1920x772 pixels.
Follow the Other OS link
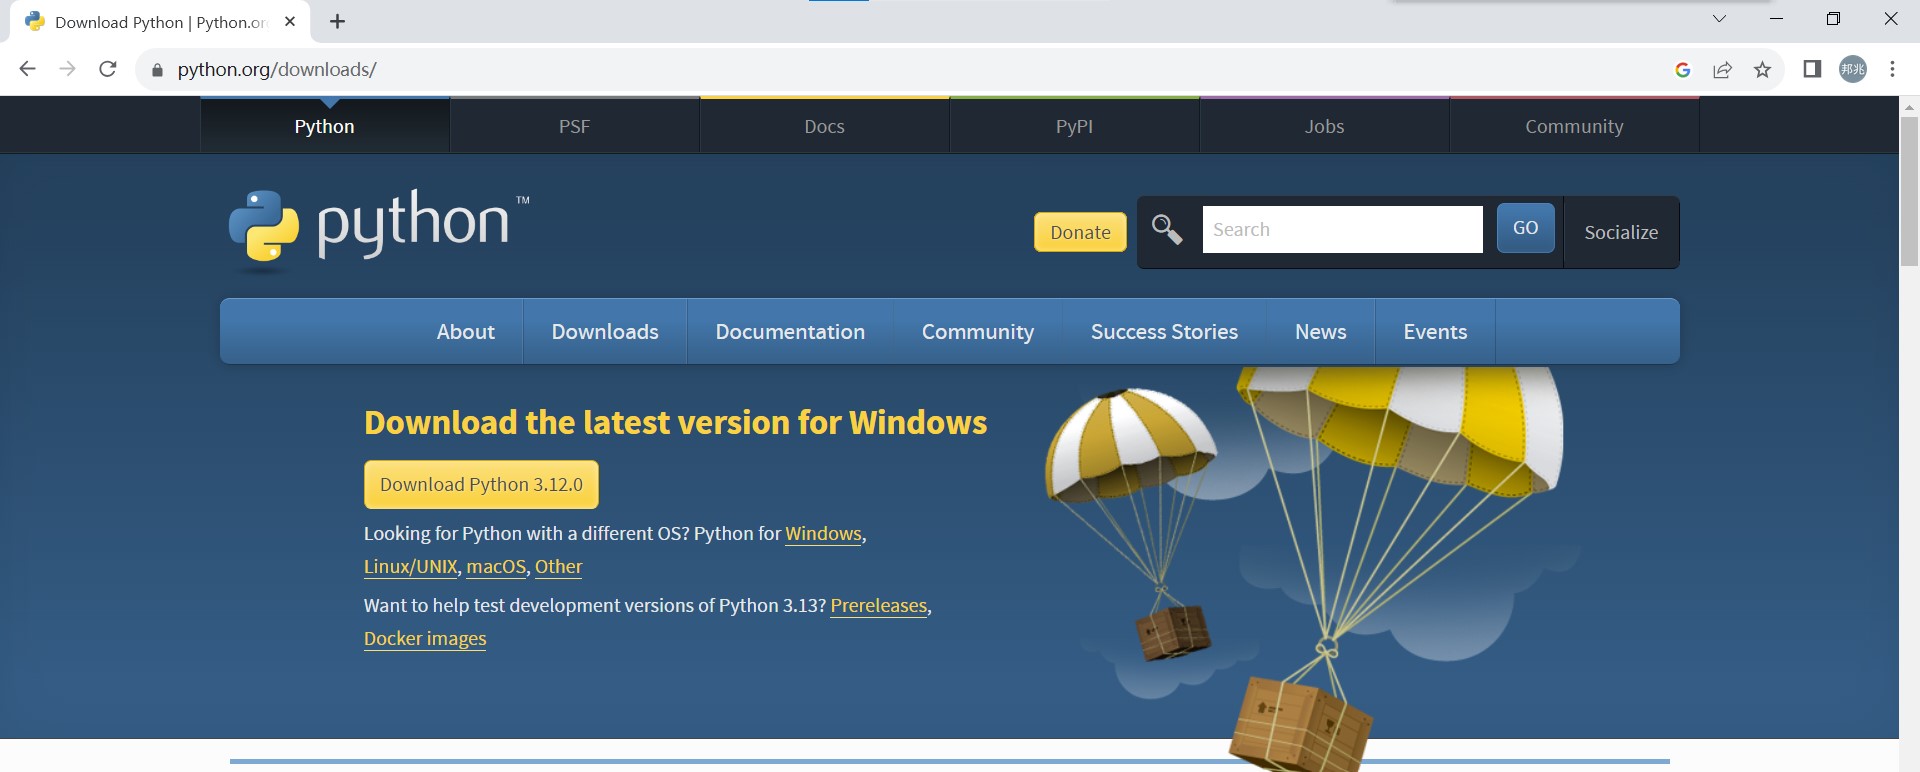558,567
